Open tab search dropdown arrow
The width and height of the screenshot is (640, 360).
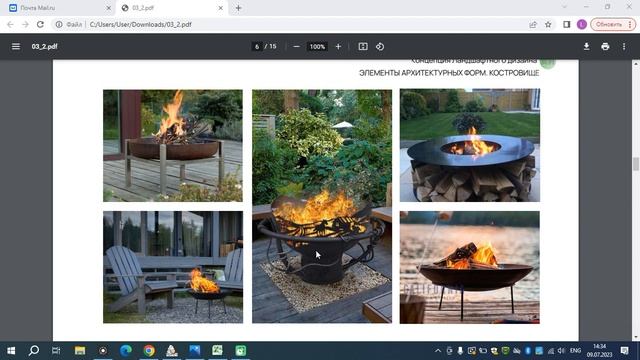(x=564, y=7)
